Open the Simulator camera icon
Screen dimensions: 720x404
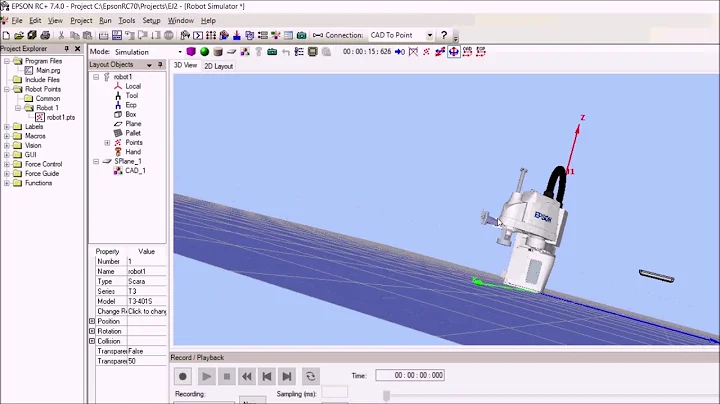click(301, 35)
